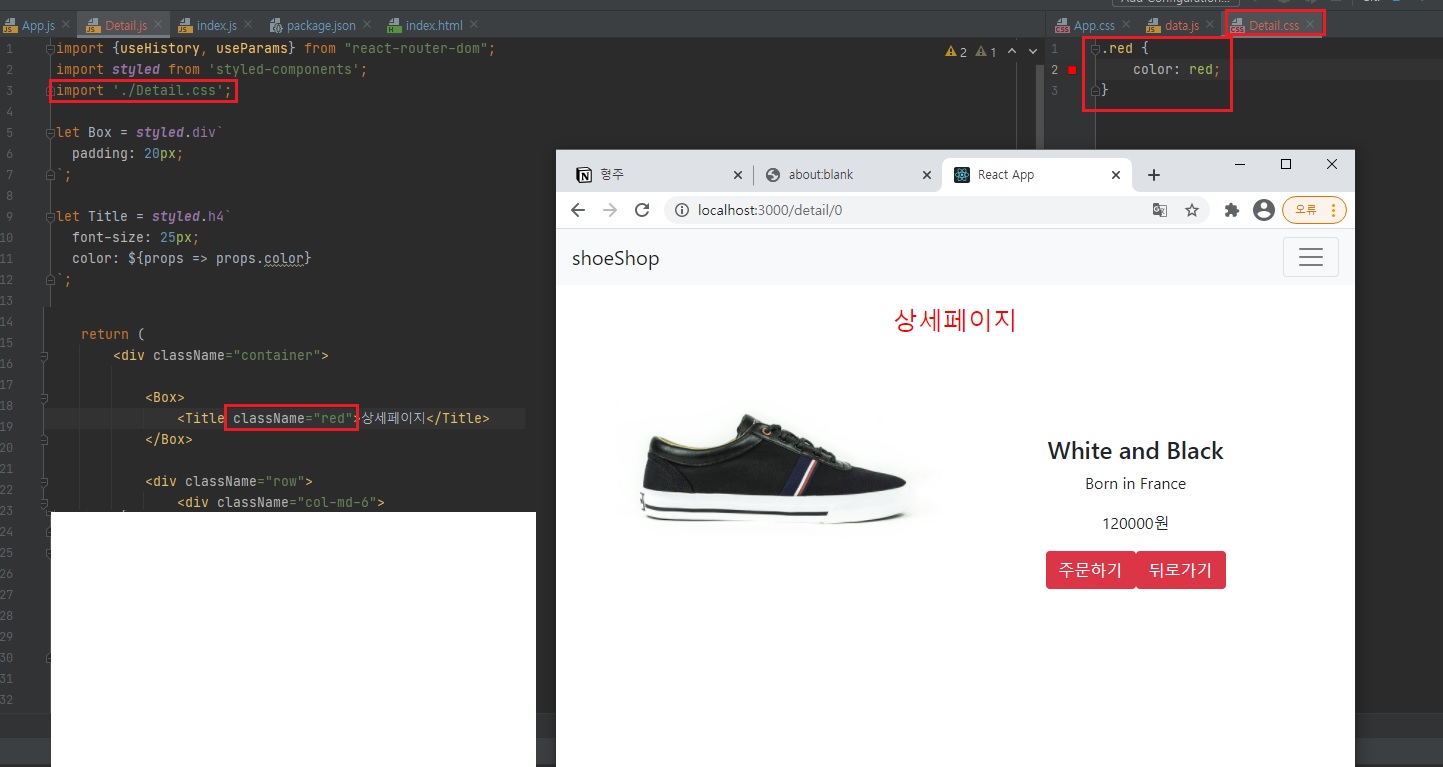Close the Detail.css editor tab
The width and height of the screenshot is (1443, 767).
[1310, 25]
